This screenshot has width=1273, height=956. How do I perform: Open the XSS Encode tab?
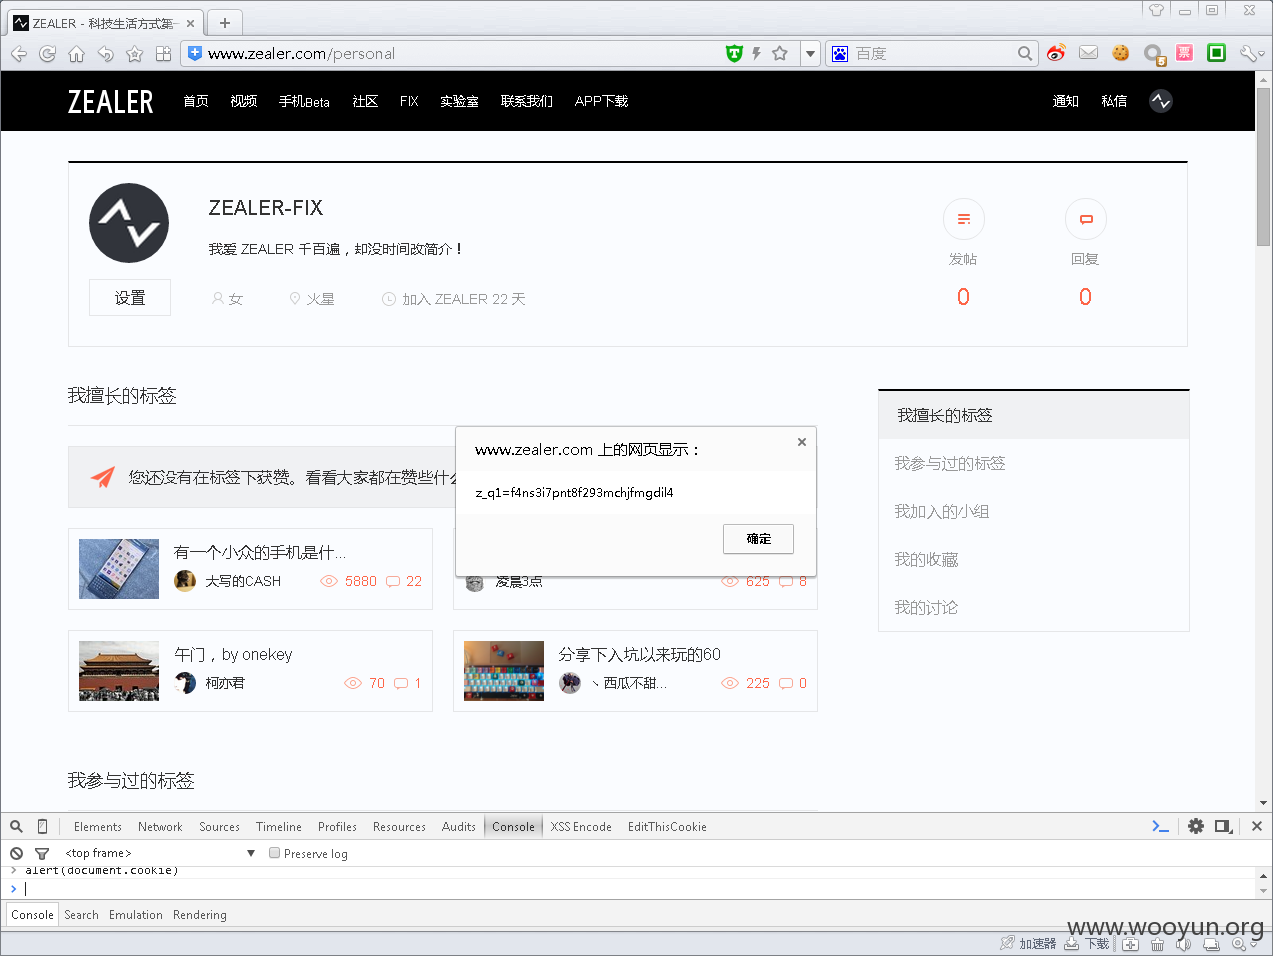pyautogui.click(x=581, y=827)
